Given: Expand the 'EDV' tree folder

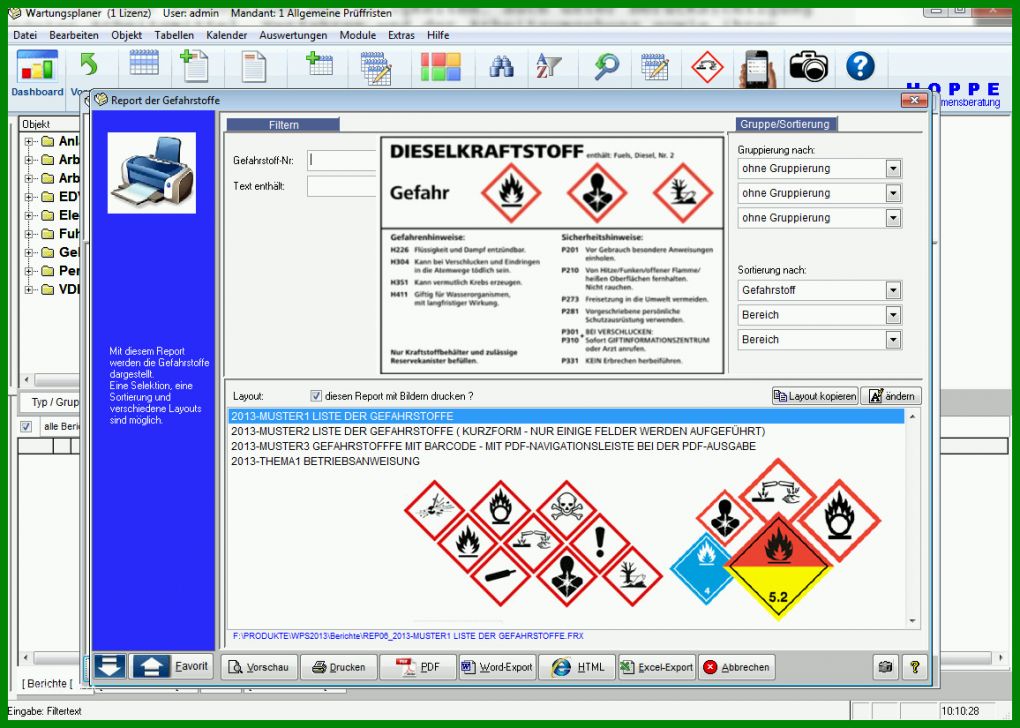Looking at the screenshot, I should pos(29,196).
